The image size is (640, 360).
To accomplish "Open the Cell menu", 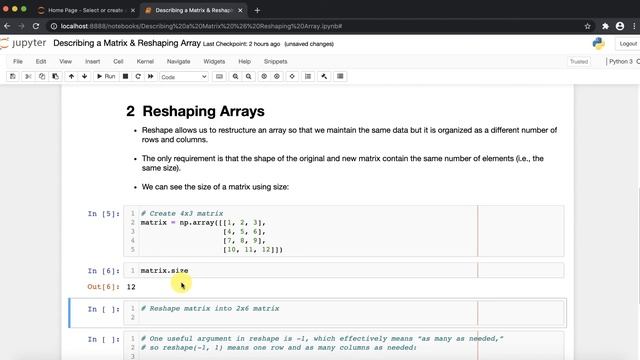I will tap(118, 62).
